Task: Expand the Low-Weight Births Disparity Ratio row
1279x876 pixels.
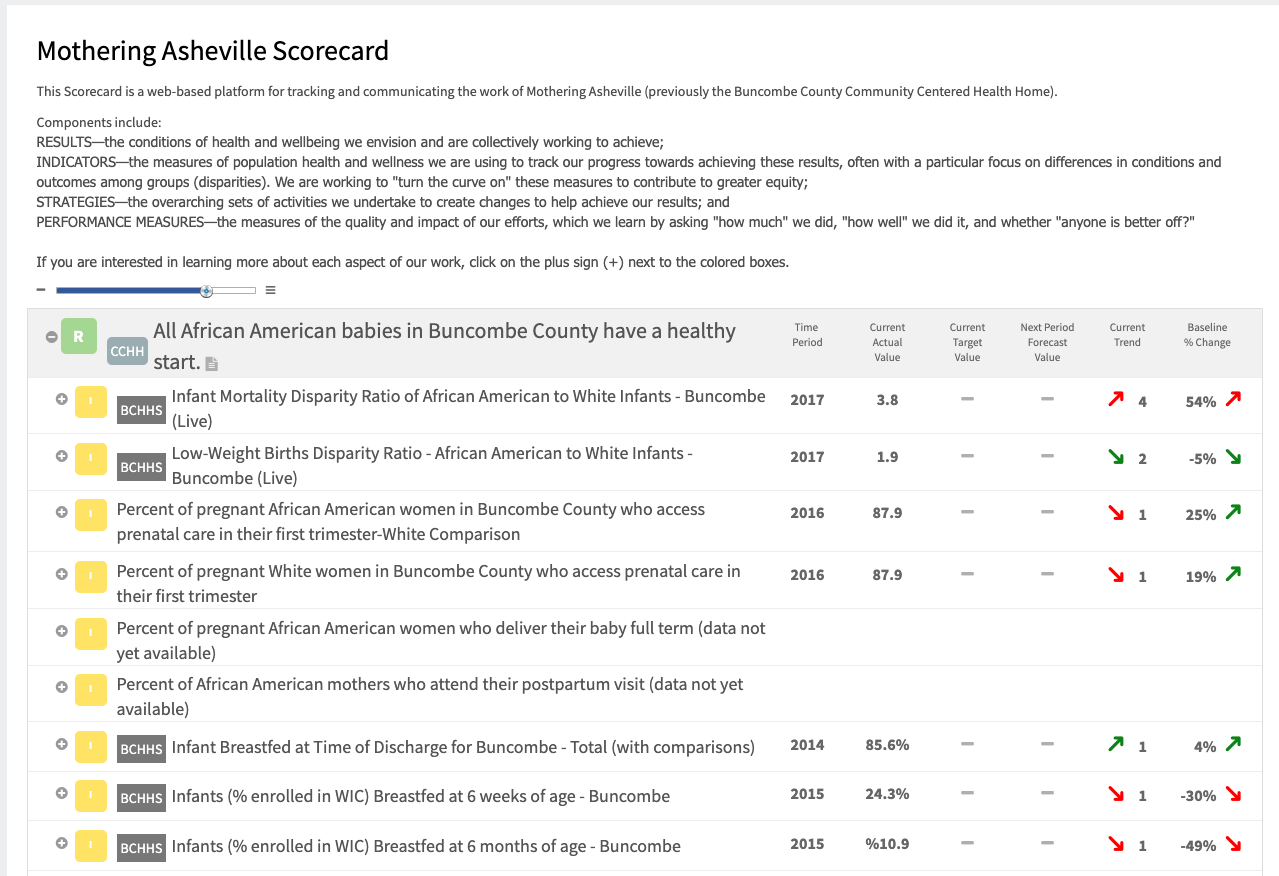Action: [61, 455]
